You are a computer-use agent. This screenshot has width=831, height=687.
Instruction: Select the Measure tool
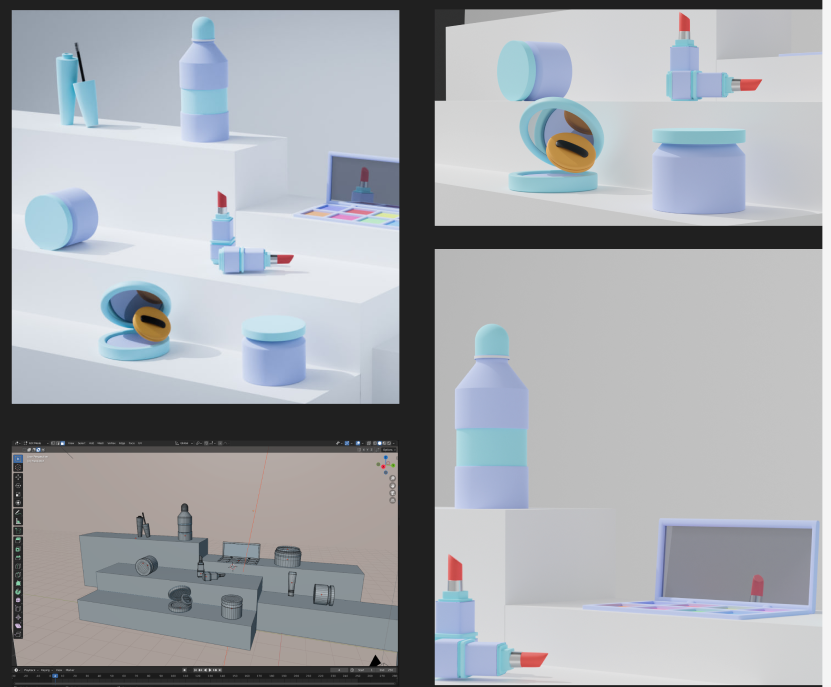tap(17, 521)
